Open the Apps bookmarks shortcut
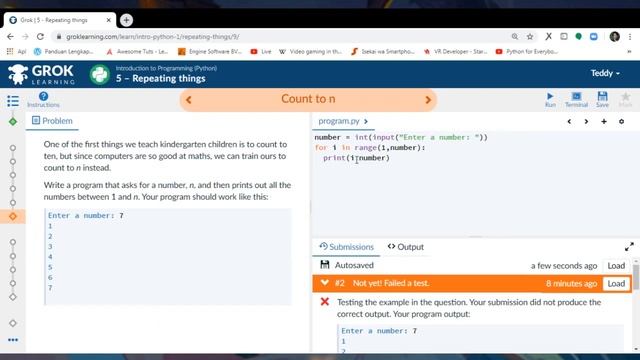The image size is (640, 360). coord(16,51)
